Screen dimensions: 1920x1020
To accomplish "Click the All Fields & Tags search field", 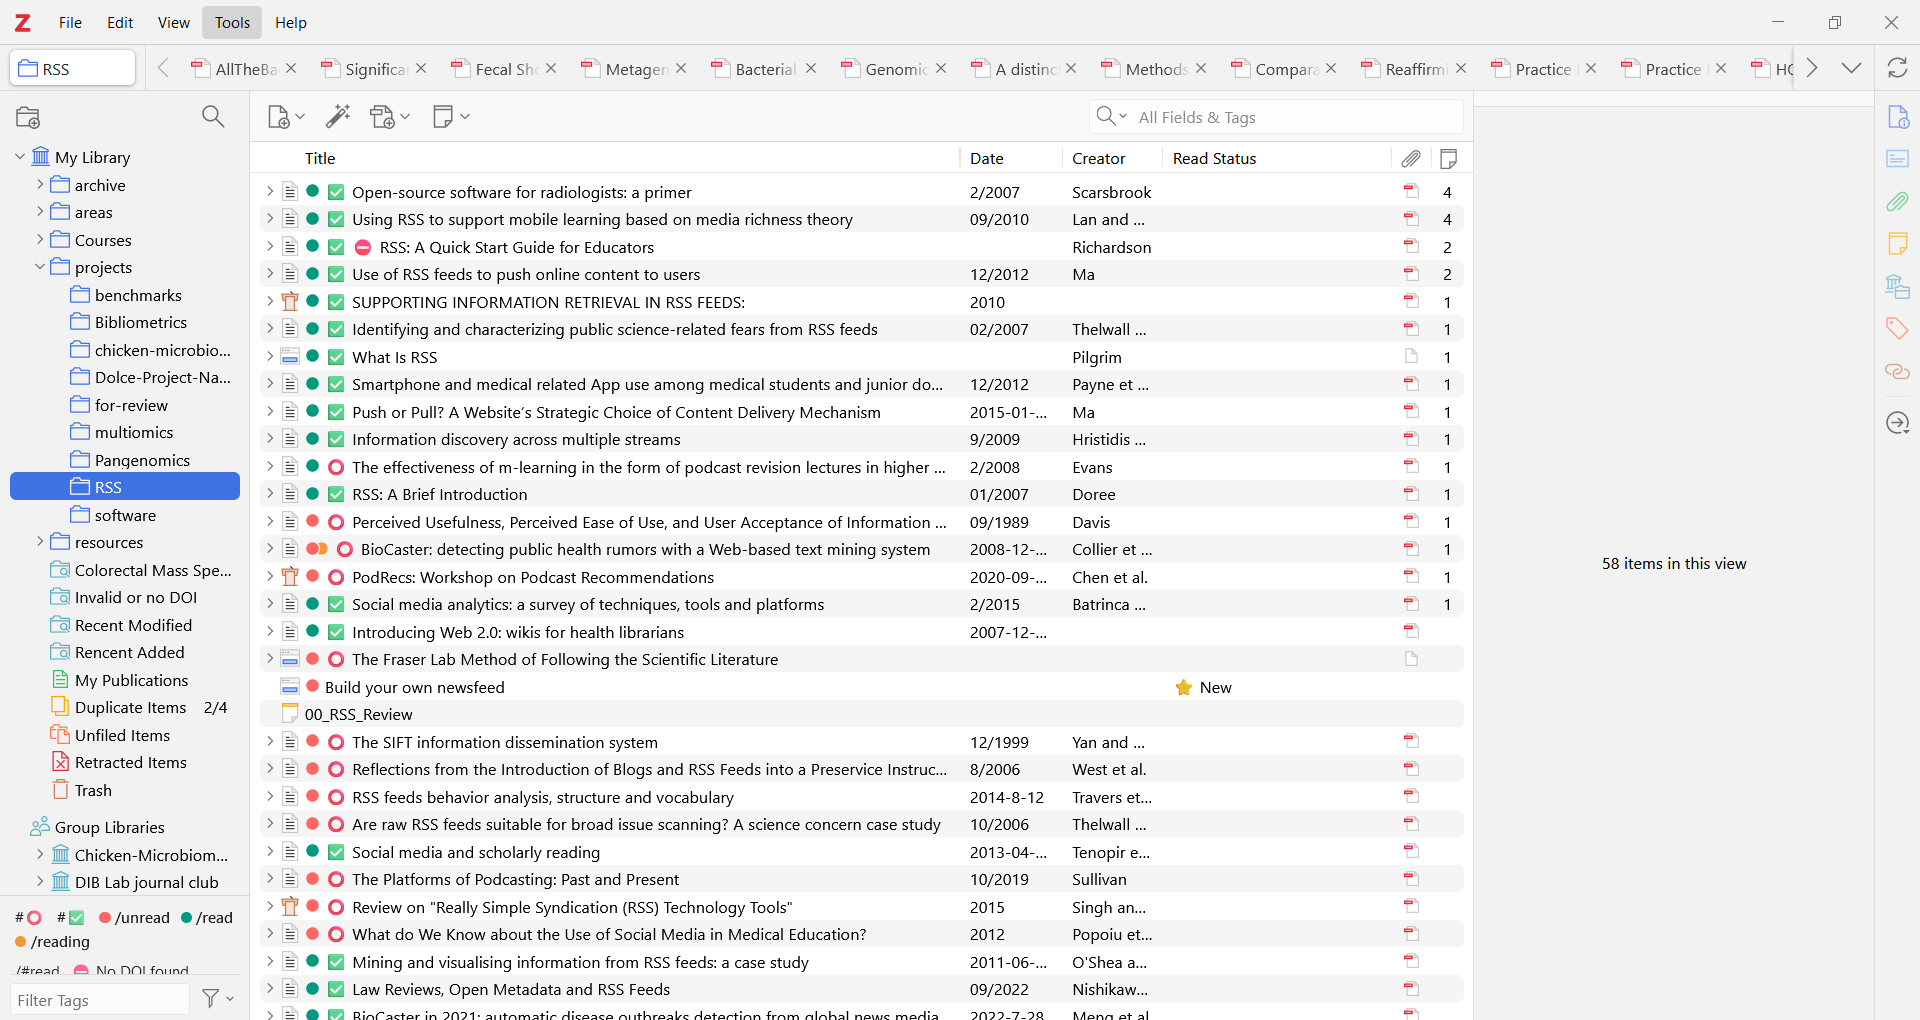I will (x=1290, y=117).
